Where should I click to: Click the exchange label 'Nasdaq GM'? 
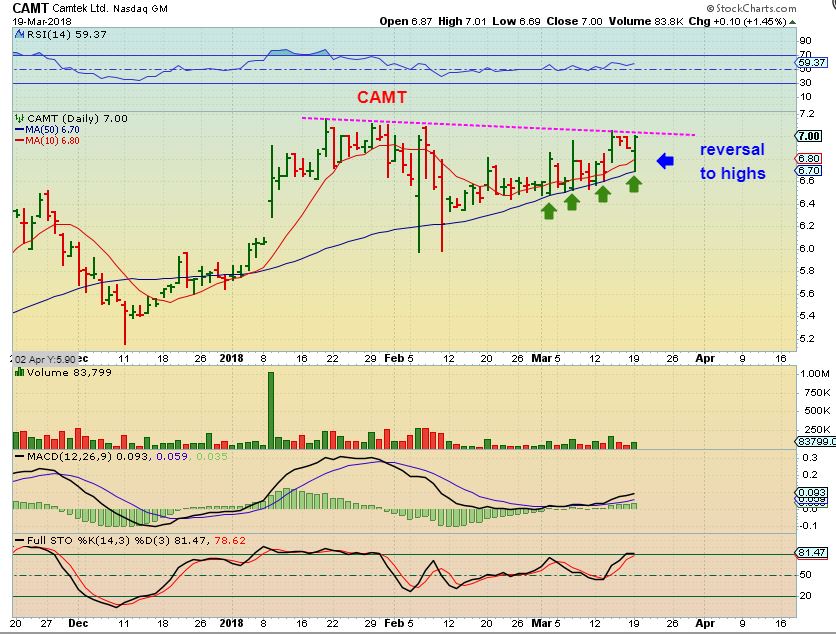click(x=141, y=9)
